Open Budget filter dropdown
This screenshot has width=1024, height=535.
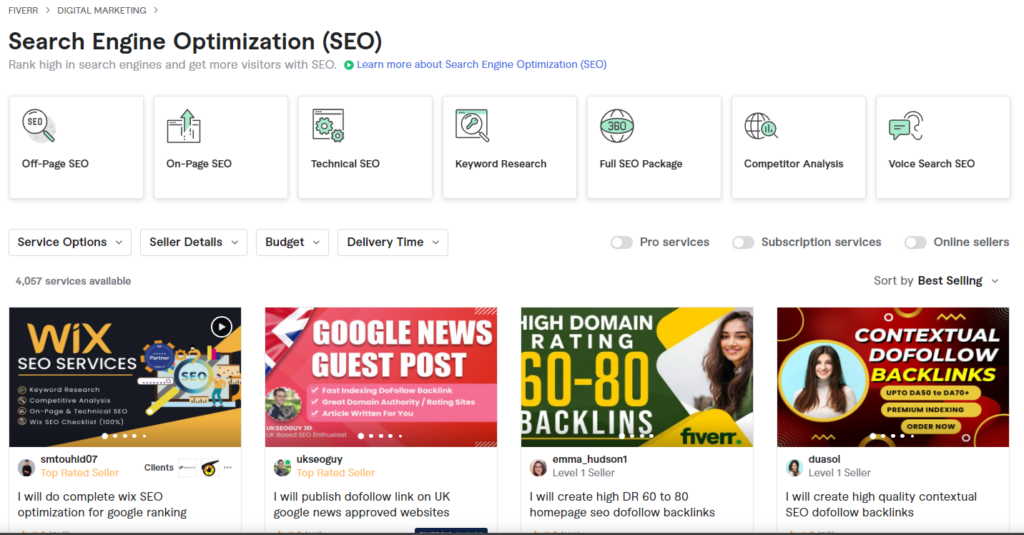292,242
